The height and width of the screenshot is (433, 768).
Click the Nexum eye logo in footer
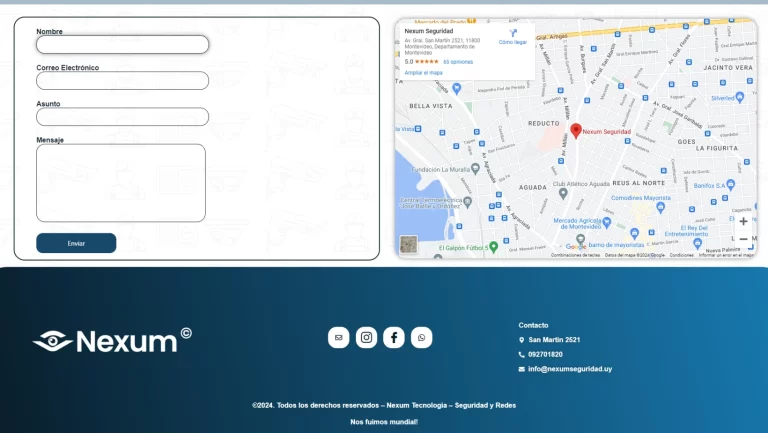click(52, 341)
